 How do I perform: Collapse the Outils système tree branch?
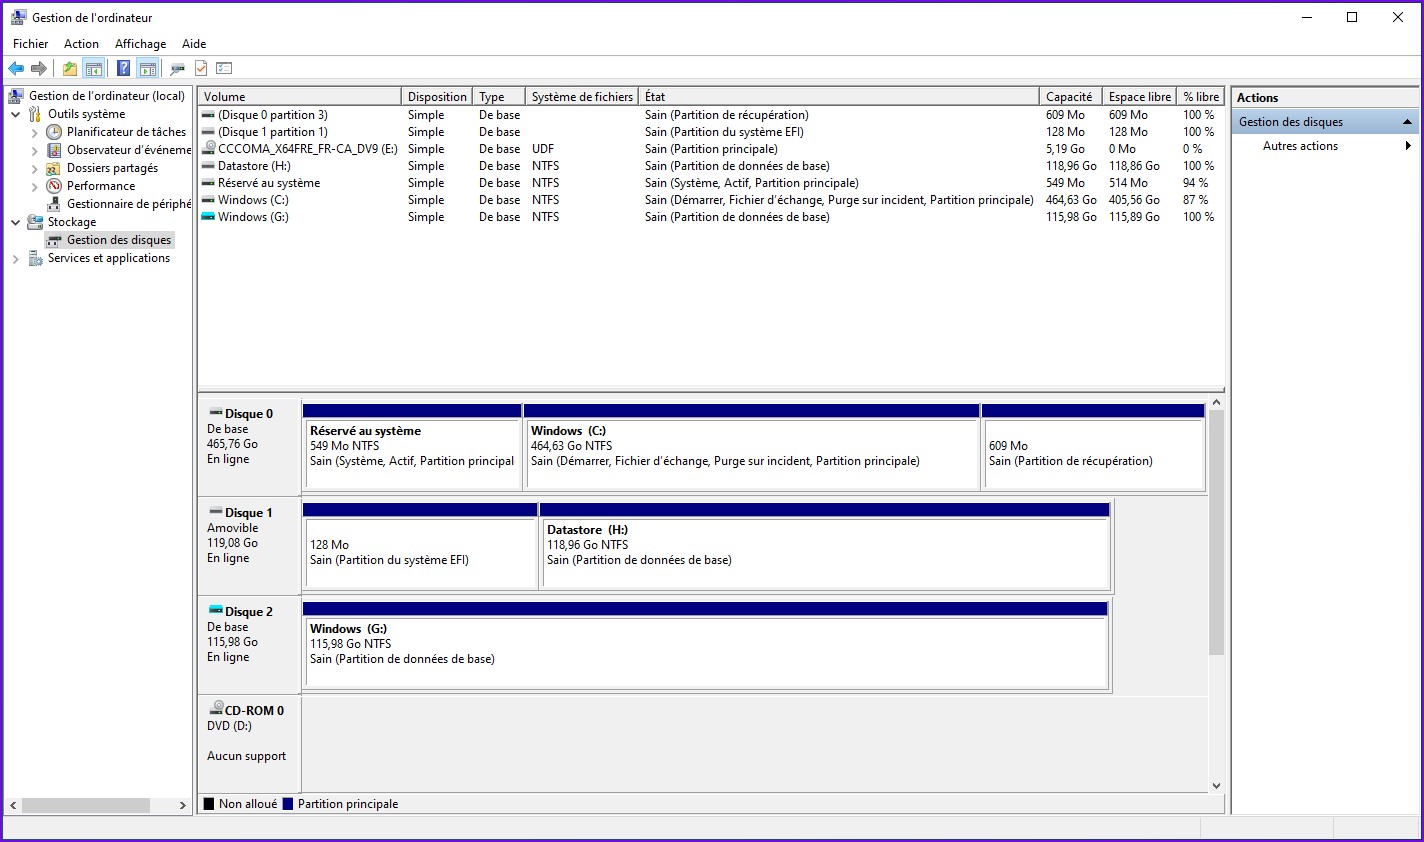(17, 113)
